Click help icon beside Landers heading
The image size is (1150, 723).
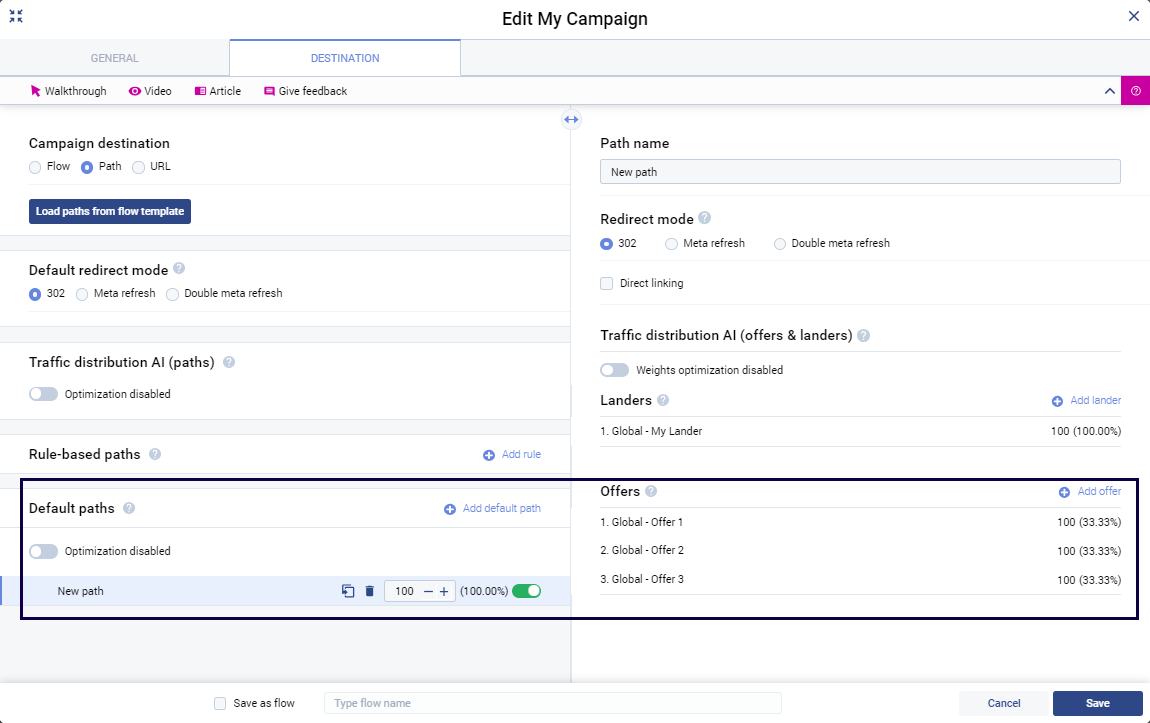(x=663, y=400)
